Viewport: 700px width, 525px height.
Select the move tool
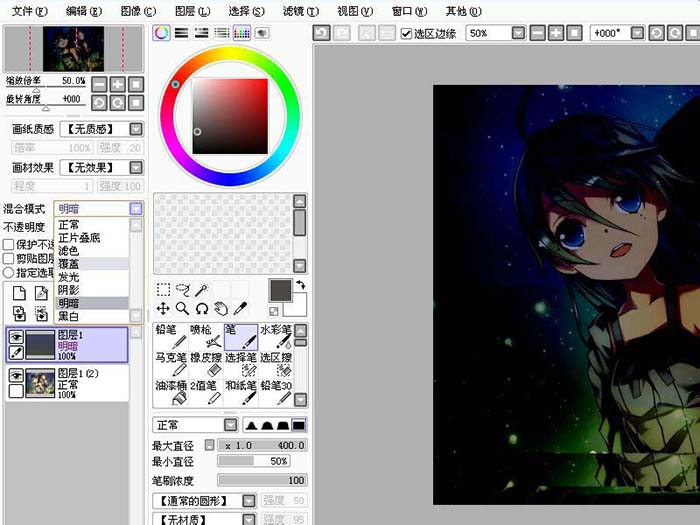coord(163,308)
